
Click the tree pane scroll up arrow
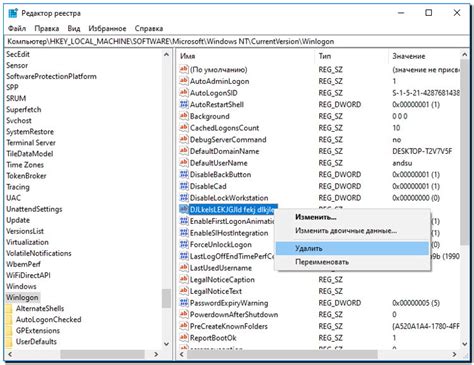166,54
